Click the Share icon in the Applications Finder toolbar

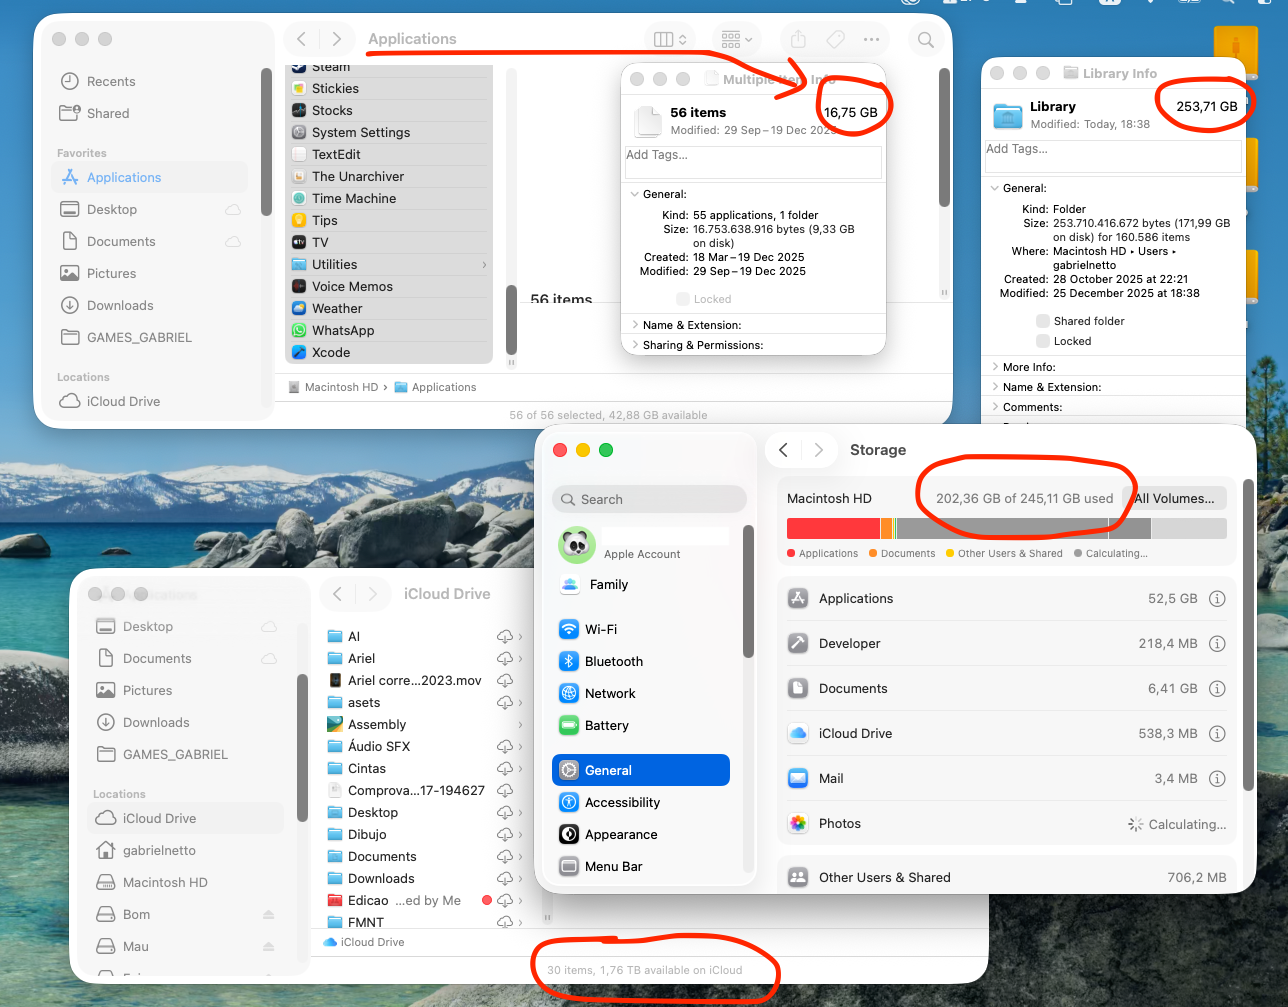(x=798, y=39)
